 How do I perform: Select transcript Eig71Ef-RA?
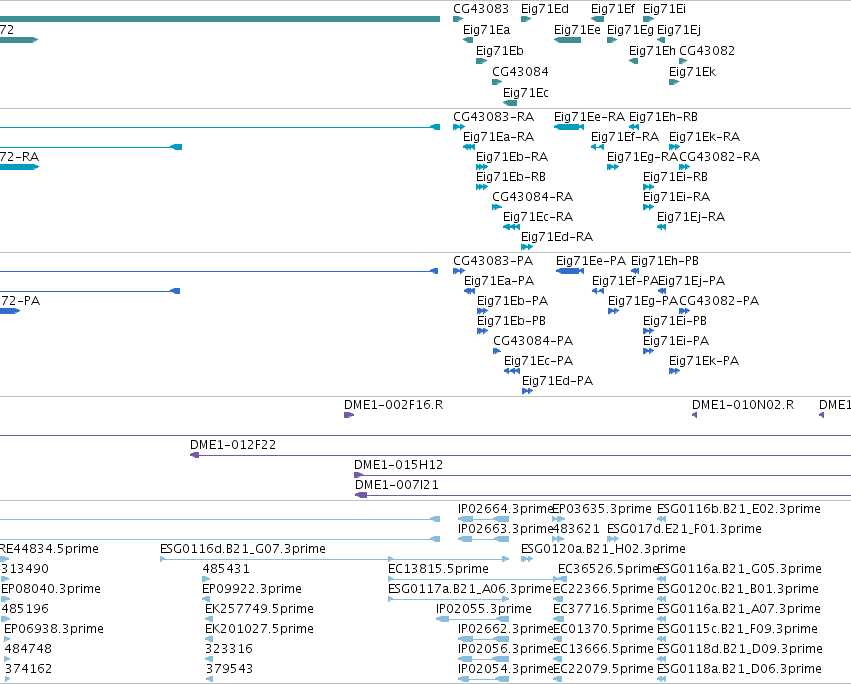624,137
